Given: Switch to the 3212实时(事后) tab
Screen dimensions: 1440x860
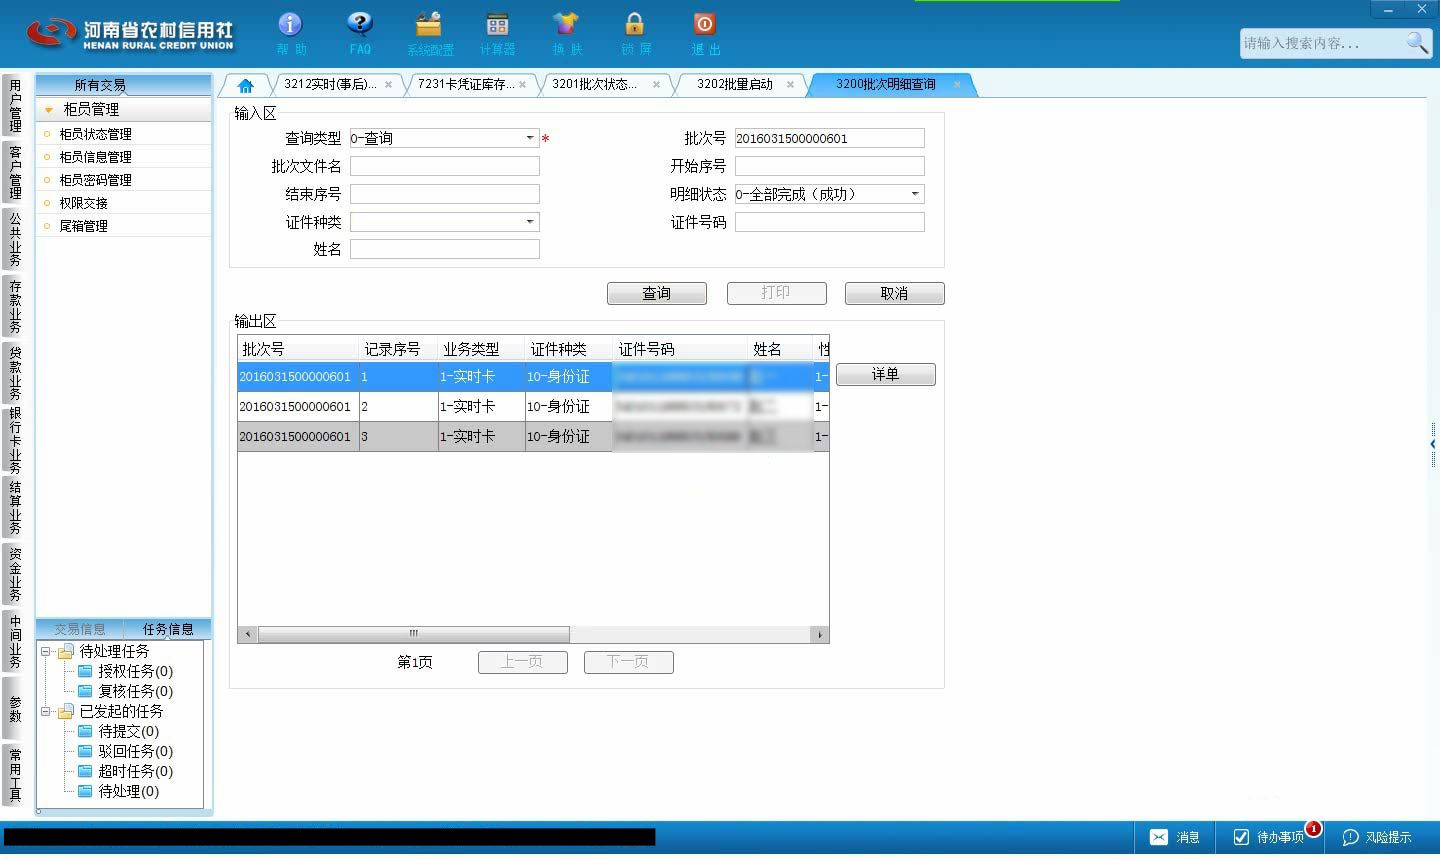Looking at the screenshot, I should pos(330,85).
